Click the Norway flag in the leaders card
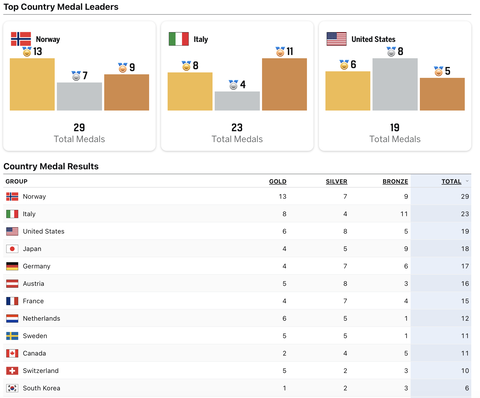Viewport: 480px width, 398px height. 21,39
